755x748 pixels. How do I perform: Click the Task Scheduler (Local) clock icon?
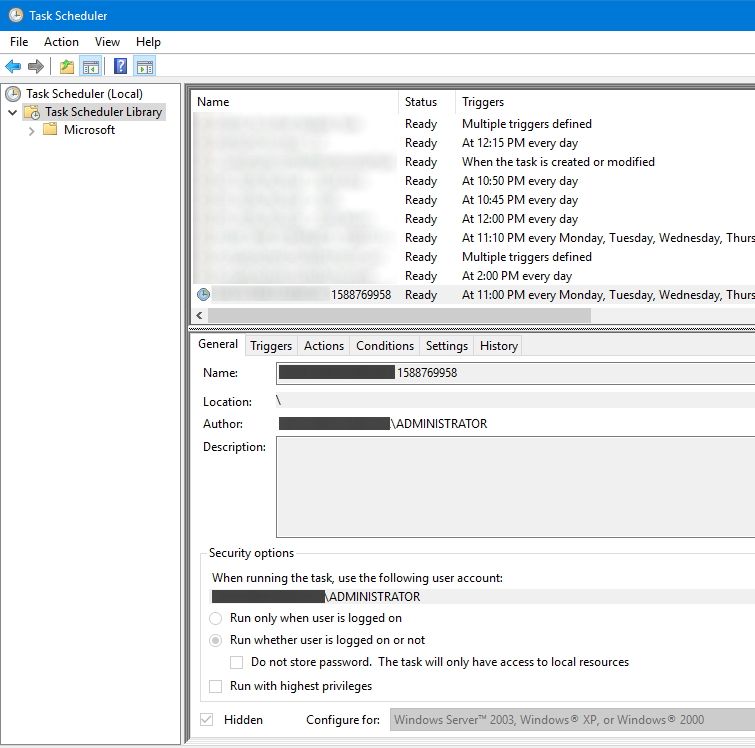point(13,93)
